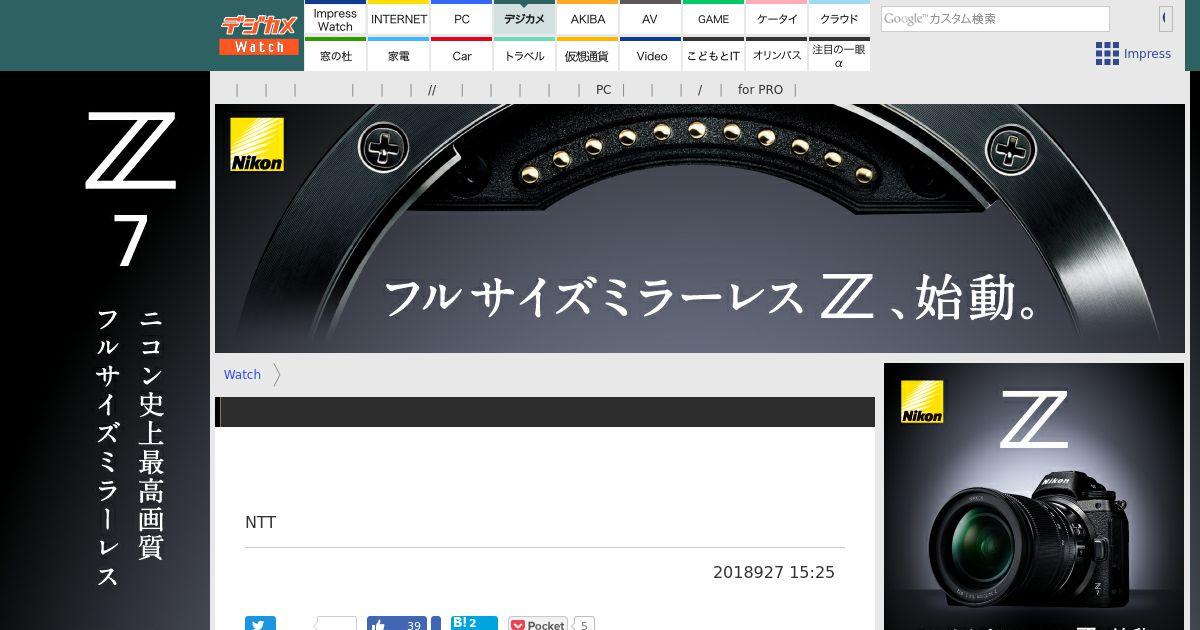Open the Video tab
Screen dimensions: 1200x630
click(x=650, y=55)
